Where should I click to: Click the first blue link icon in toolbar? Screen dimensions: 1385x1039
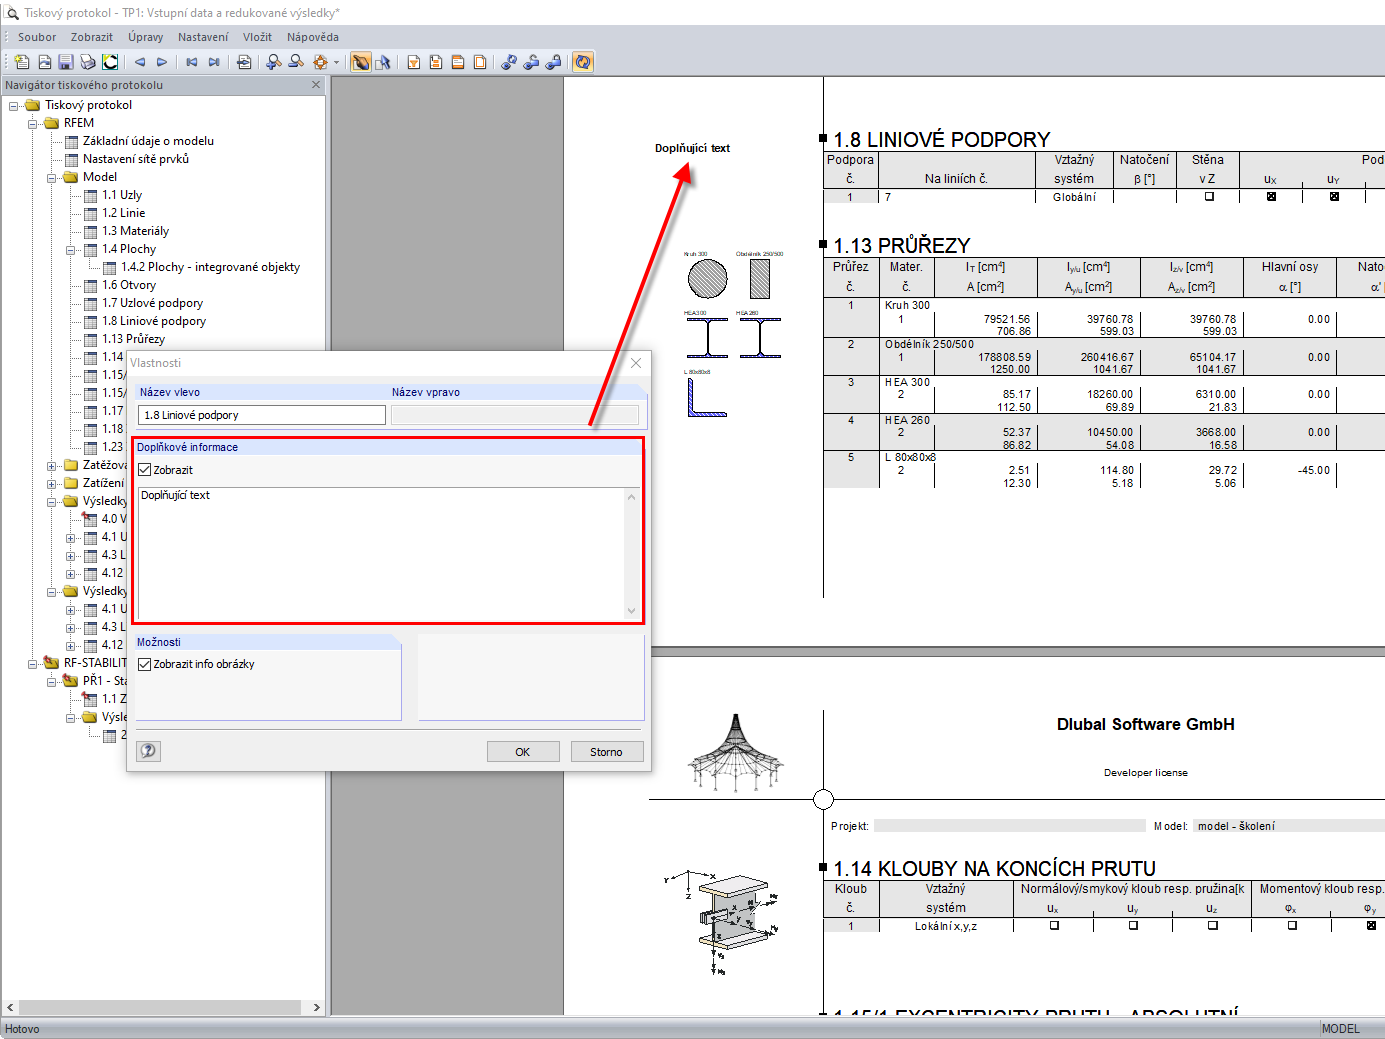(509, 62)
